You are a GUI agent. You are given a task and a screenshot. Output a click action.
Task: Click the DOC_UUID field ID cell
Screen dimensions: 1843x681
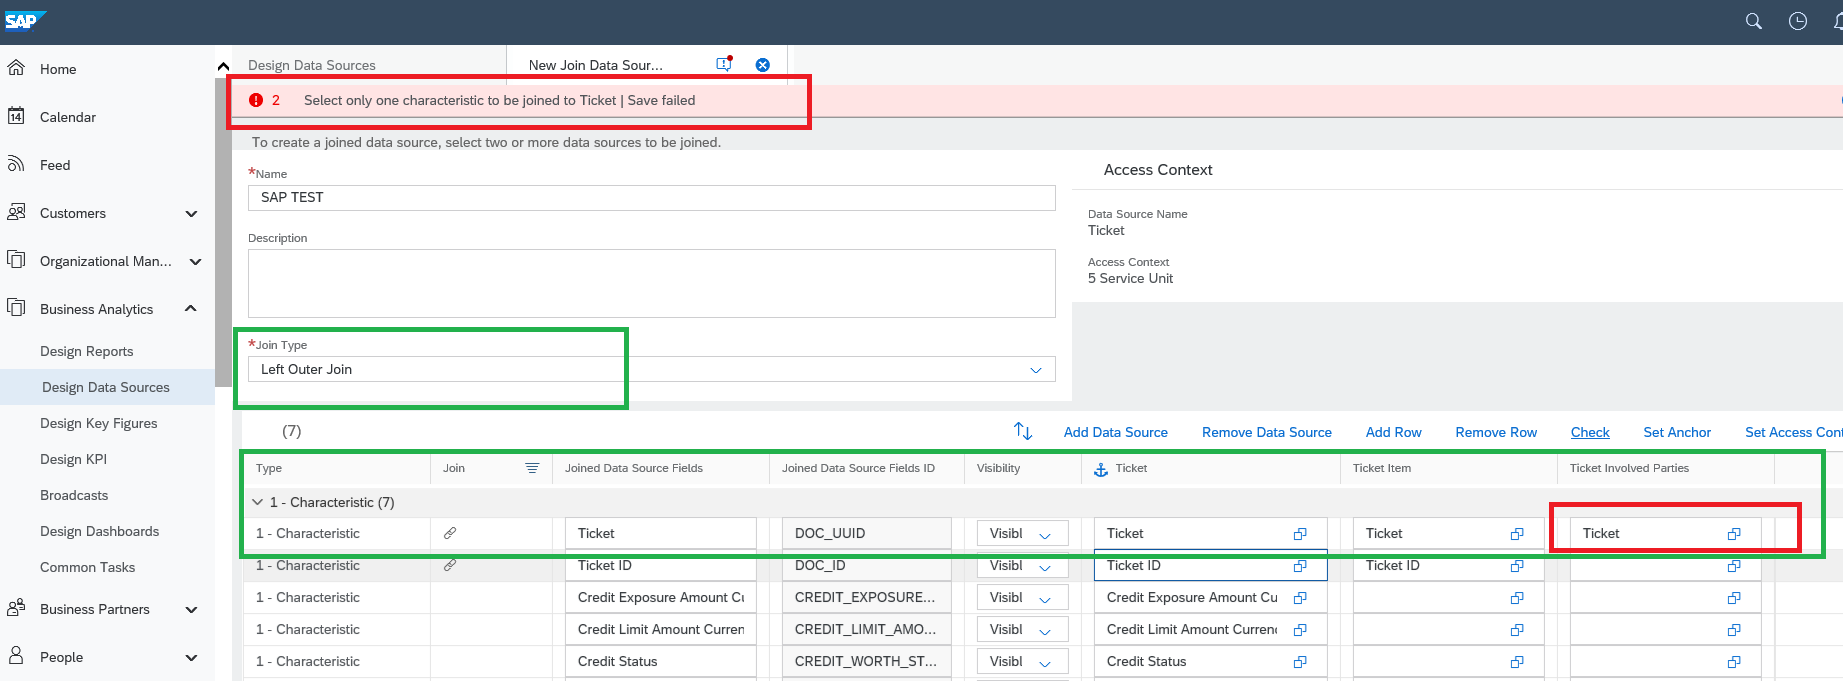866,533
